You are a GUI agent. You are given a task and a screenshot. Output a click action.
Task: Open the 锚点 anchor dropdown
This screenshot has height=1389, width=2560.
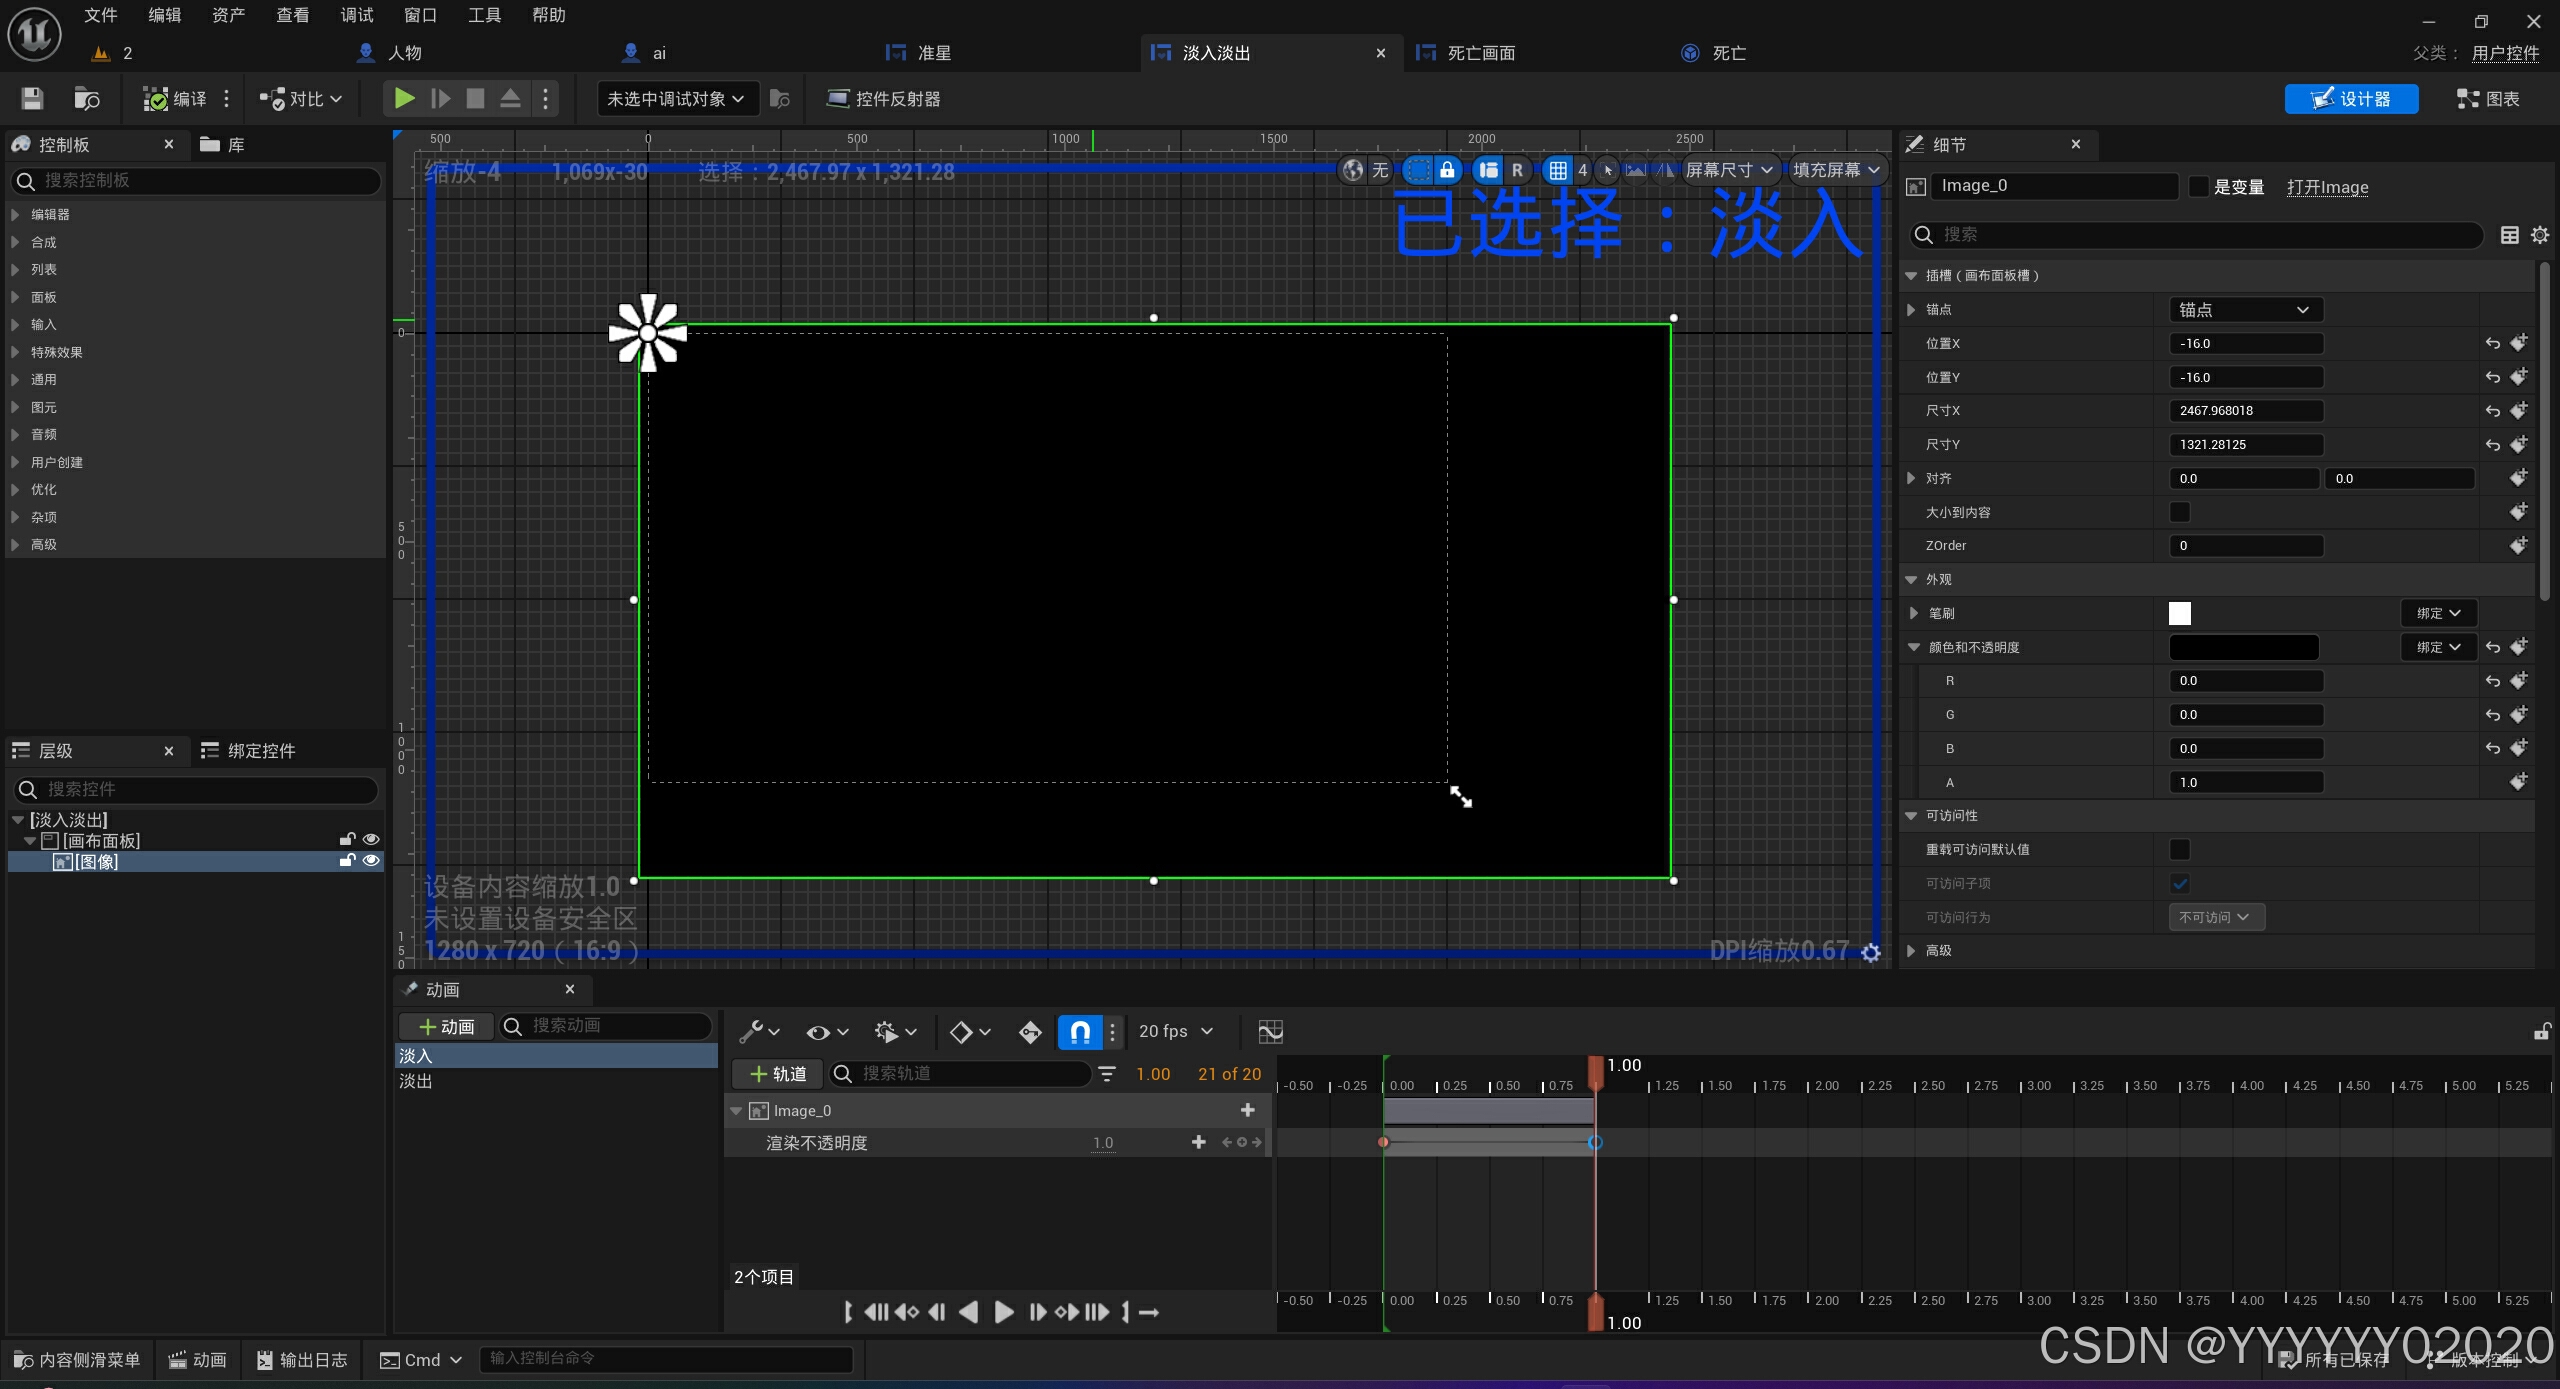click(x=2245, y=310)
